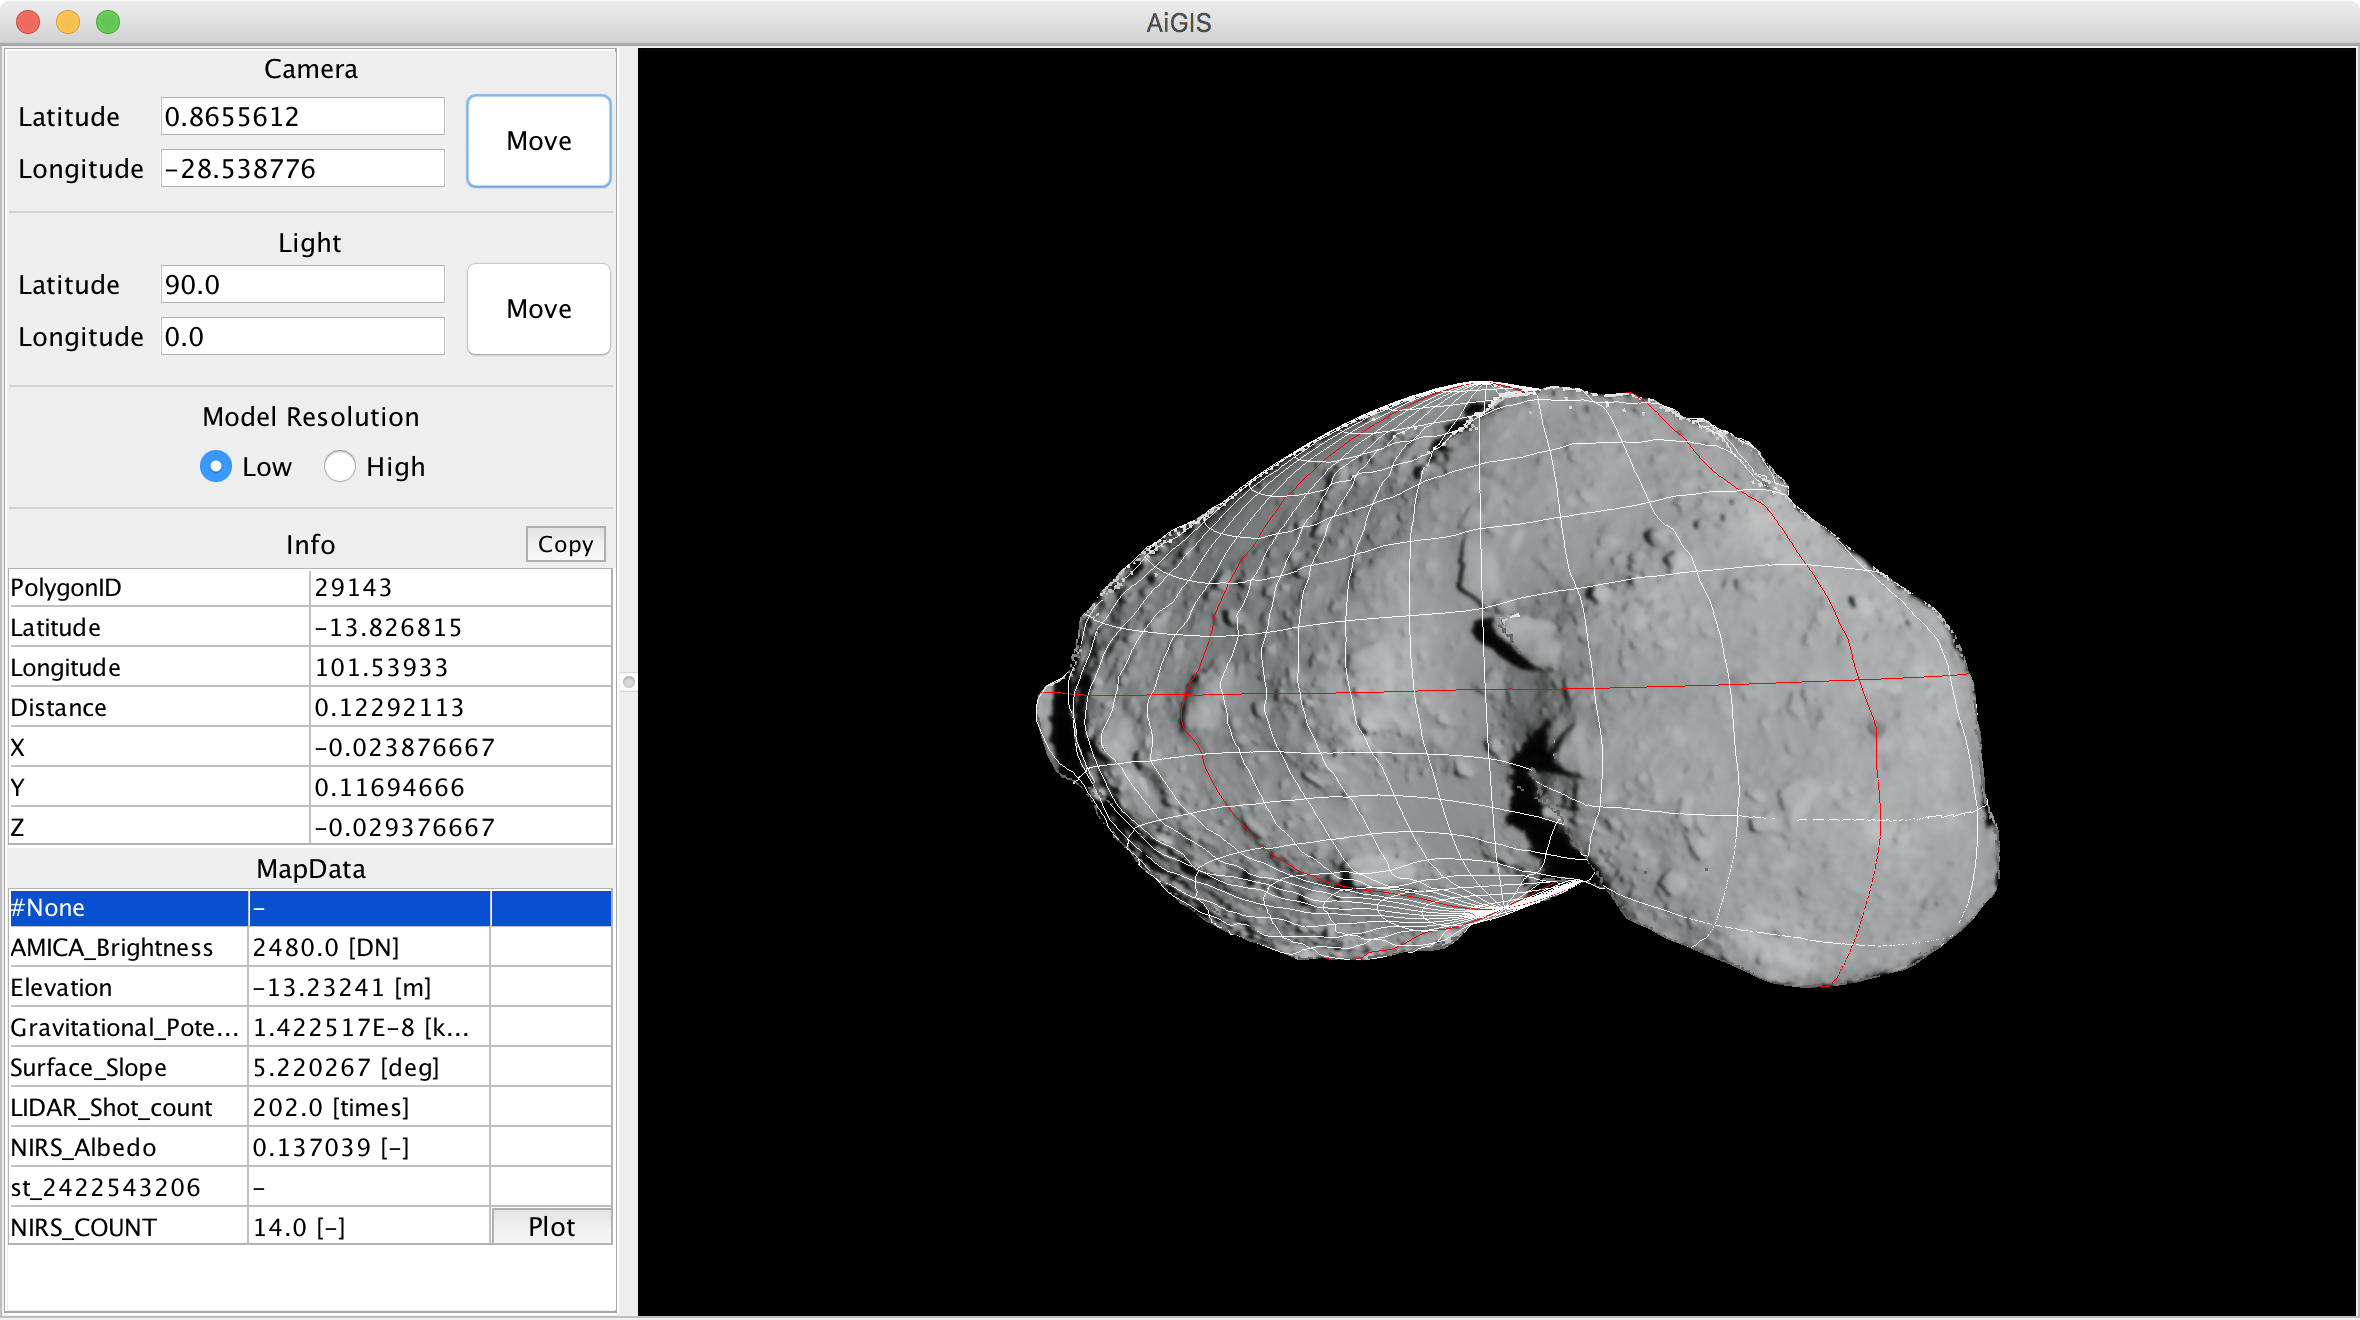Viewport: 2360px width, 1320px height.
Task: Select the NIRS_Albedo map row
Action: point(128,1148)
